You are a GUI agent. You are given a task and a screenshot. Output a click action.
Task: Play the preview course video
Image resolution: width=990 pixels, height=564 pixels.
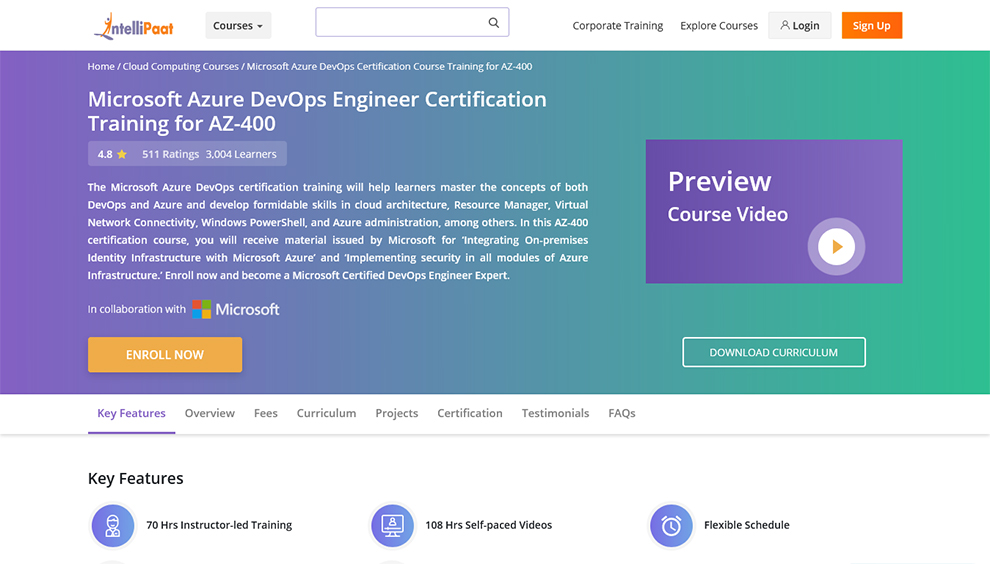point(837,246)
